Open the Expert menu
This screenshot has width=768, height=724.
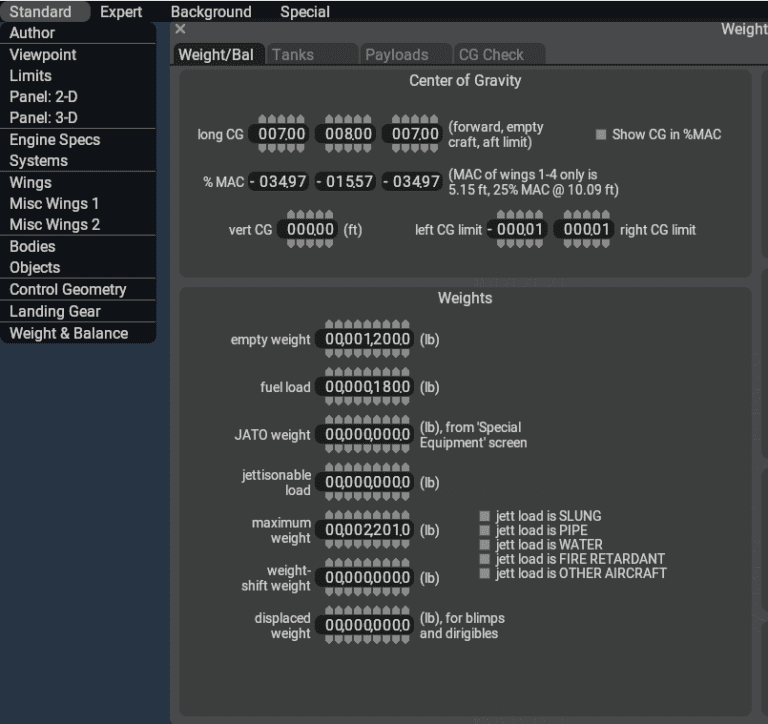pos(121,12)
